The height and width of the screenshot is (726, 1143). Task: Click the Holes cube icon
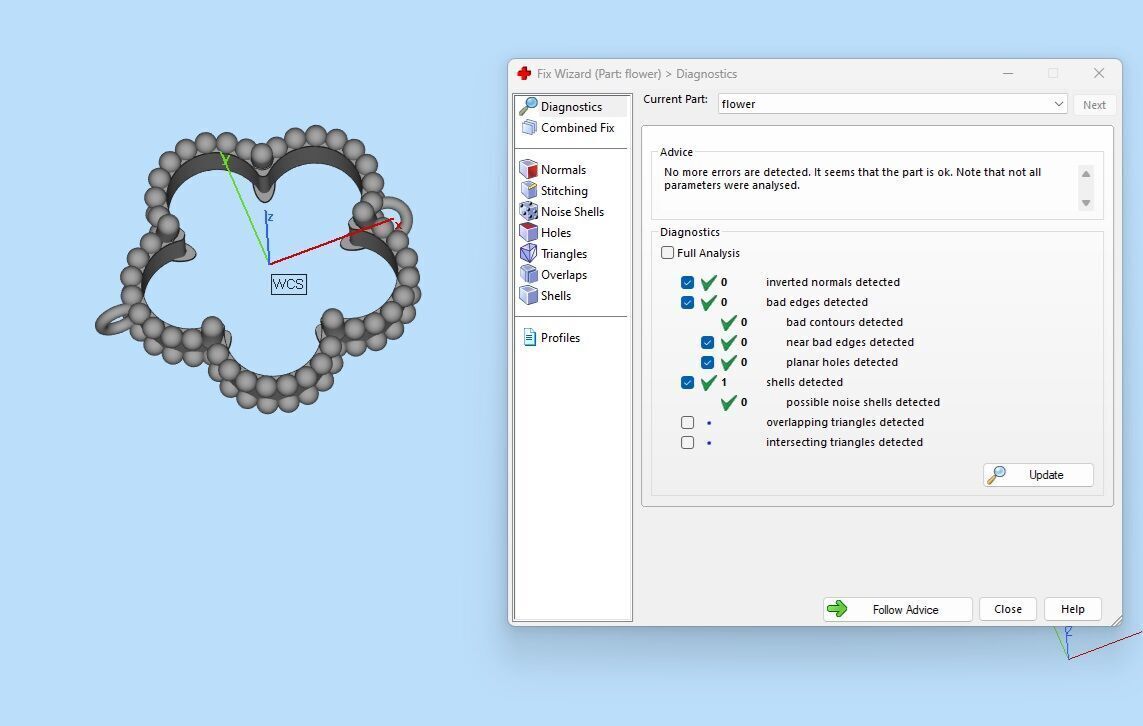coord(528,233)
